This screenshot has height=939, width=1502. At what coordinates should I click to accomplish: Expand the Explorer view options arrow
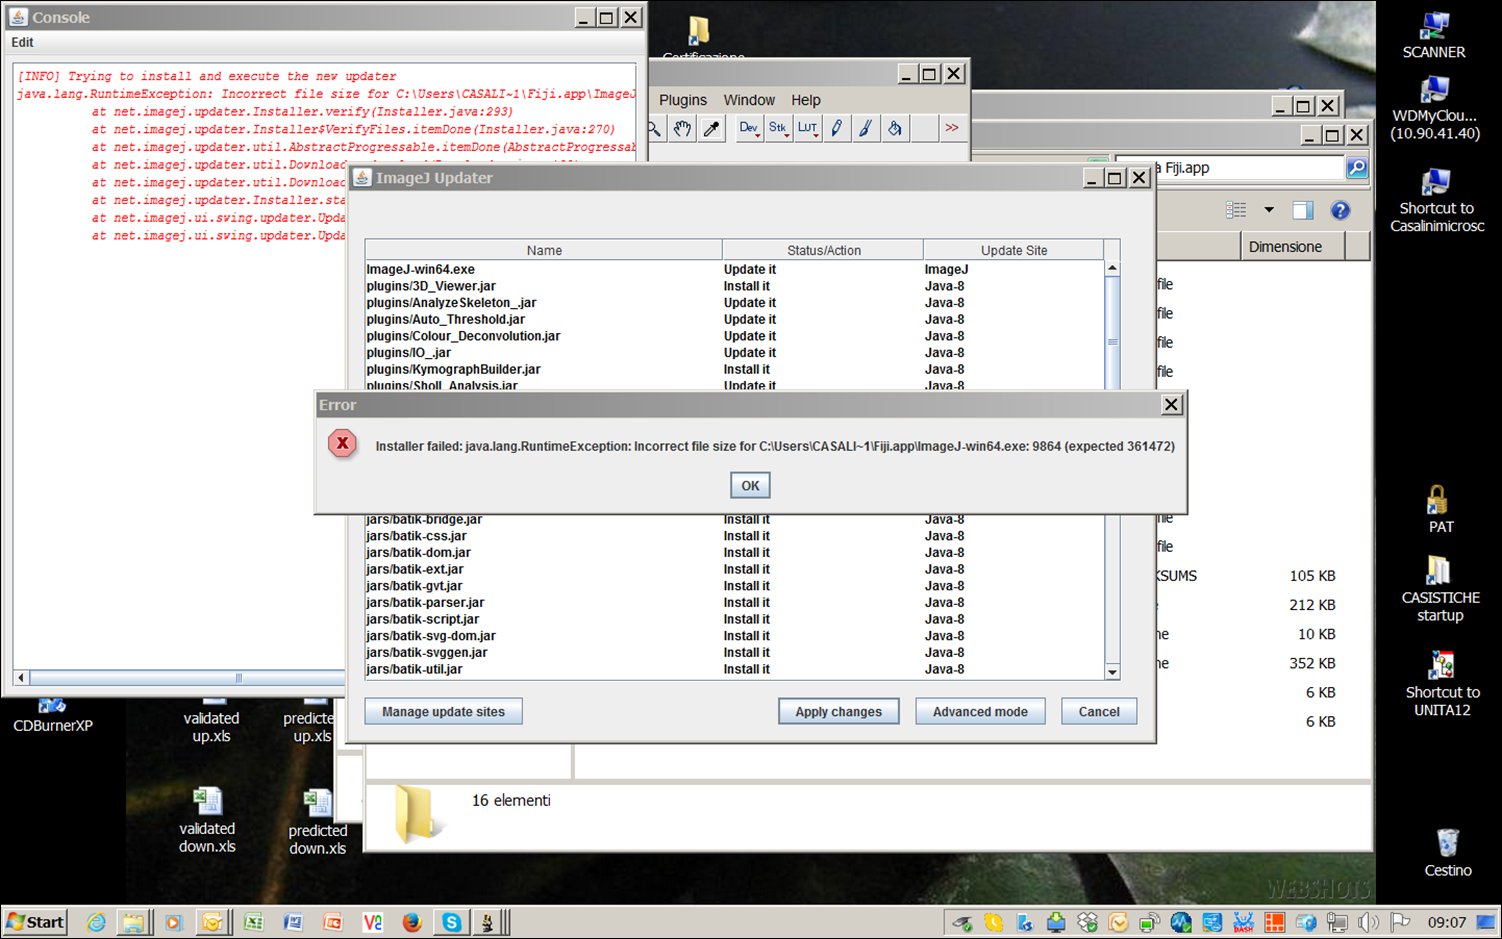(1269, 210)
